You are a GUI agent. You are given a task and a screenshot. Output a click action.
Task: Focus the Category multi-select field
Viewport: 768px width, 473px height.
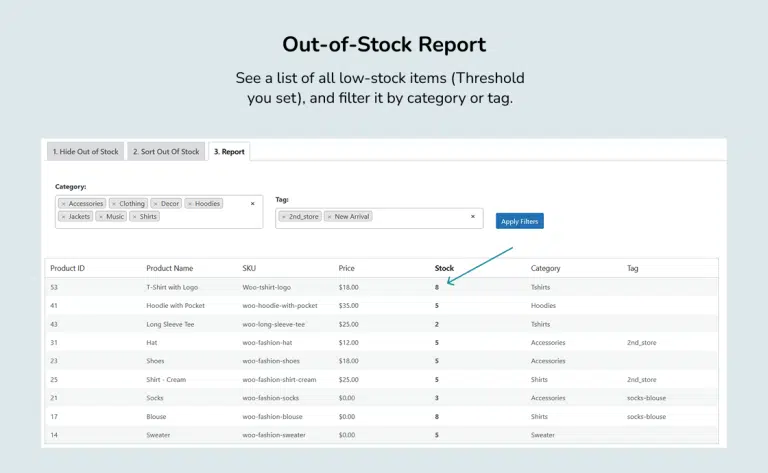(159, 212)
